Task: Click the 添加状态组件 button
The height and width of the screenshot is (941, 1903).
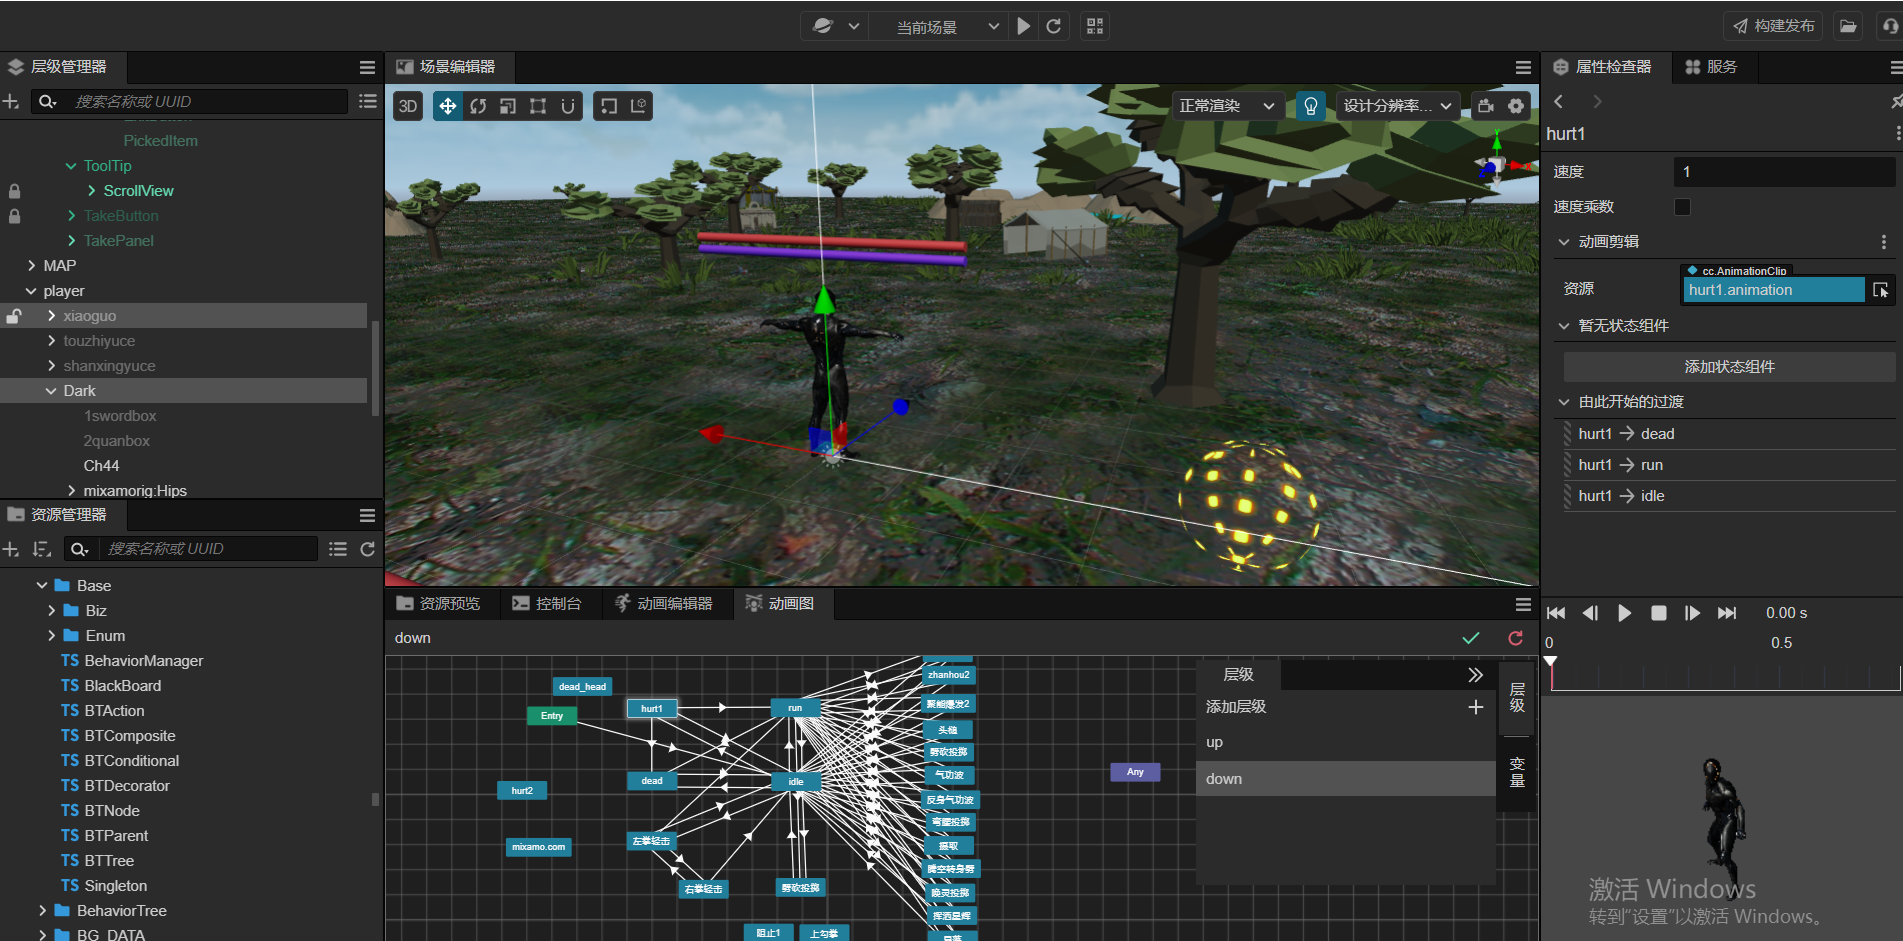Action: (x=1729, y=367)
